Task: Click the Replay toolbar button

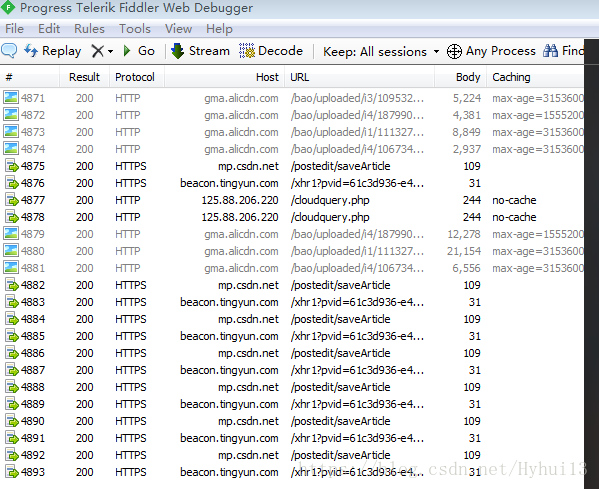Action: click(53, 51)
